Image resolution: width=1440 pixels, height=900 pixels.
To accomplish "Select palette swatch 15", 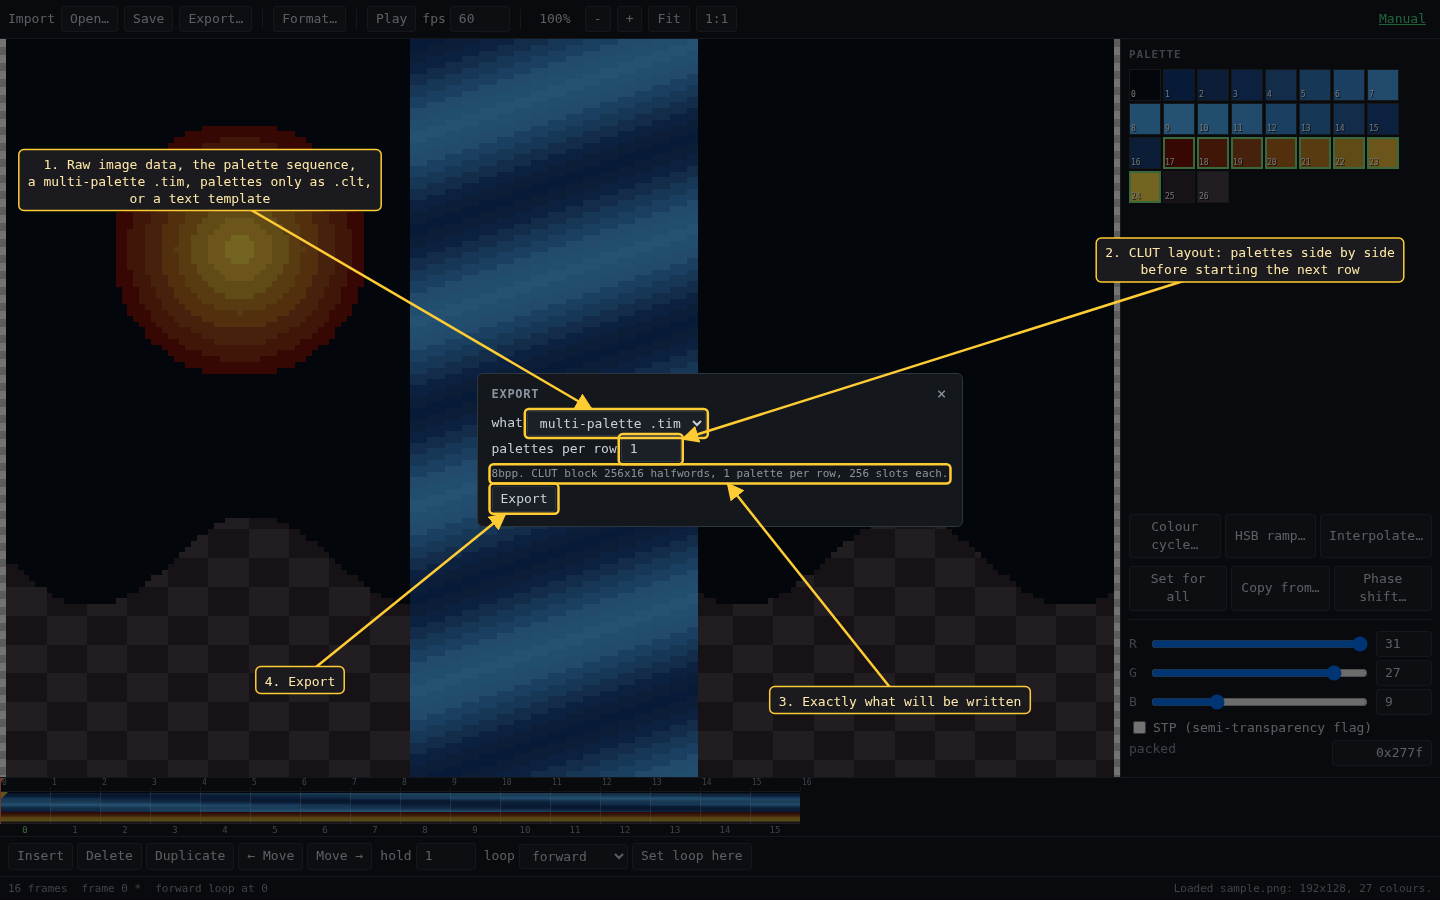I will pos(1383,119).
